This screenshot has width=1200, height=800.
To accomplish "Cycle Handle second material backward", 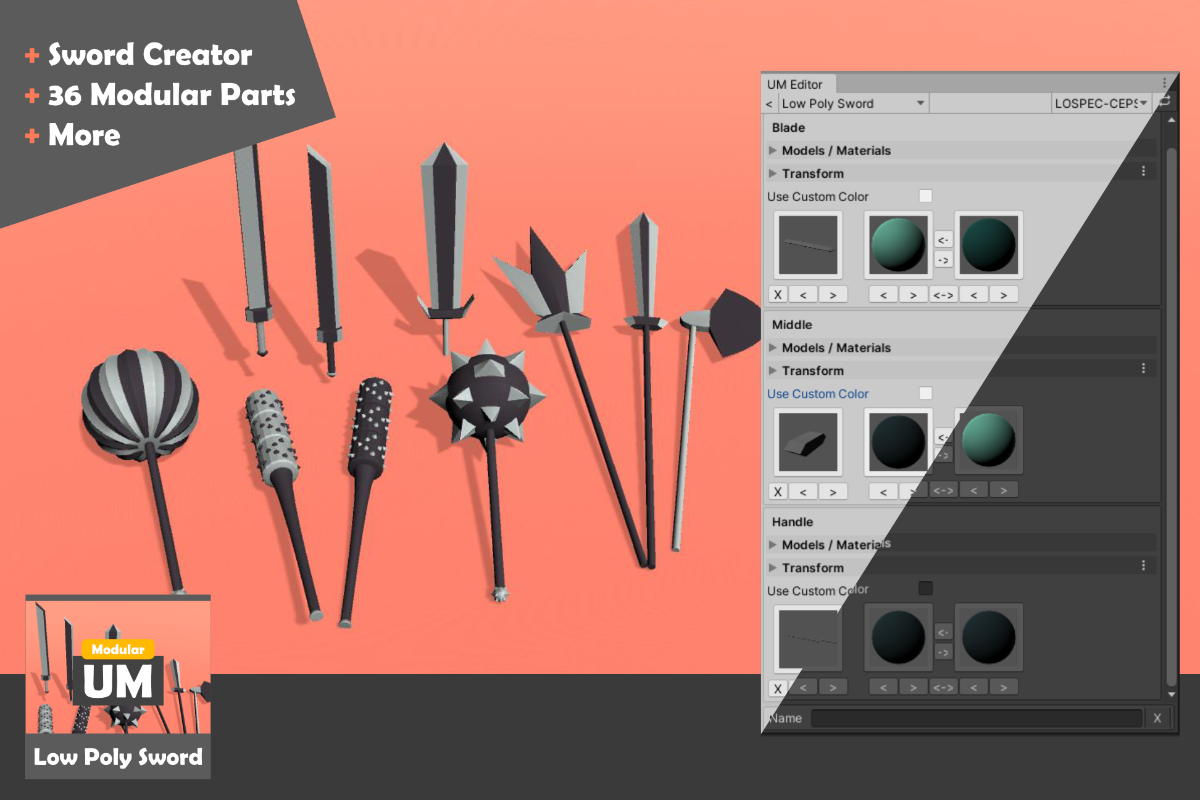I will 973,687.
